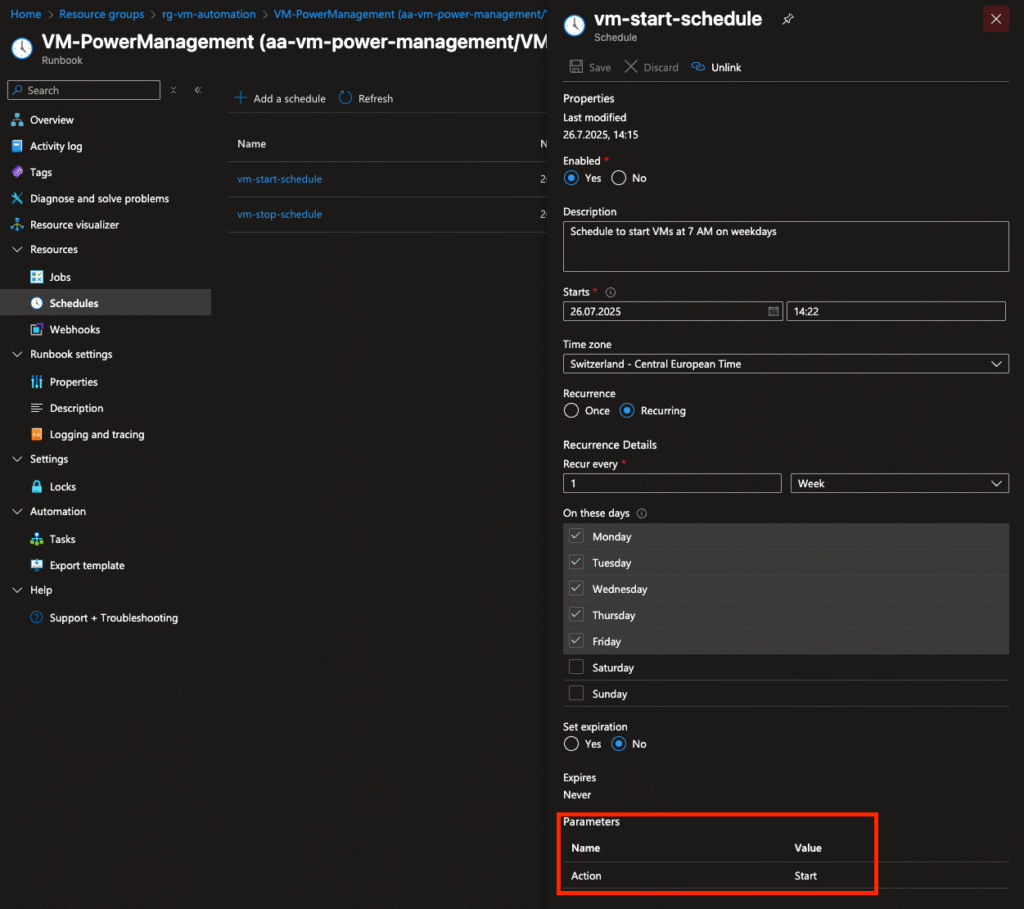Collapse the Help section
This screenshot has width=1024, height=909.
(x=18, y=590)
